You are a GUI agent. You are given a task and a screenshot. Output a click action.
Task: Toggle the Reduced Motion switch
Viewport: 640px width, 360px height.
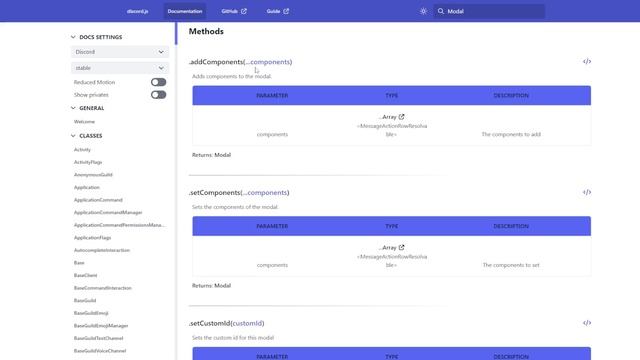158,82
